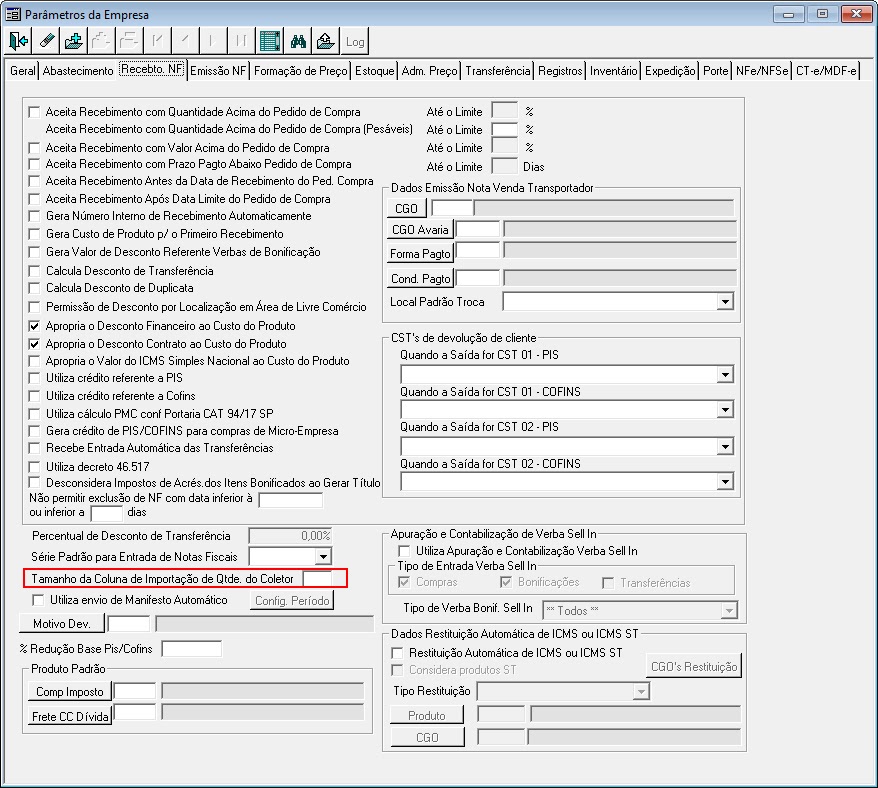Click the Forma Pagto button

click(x=420, y=254)
